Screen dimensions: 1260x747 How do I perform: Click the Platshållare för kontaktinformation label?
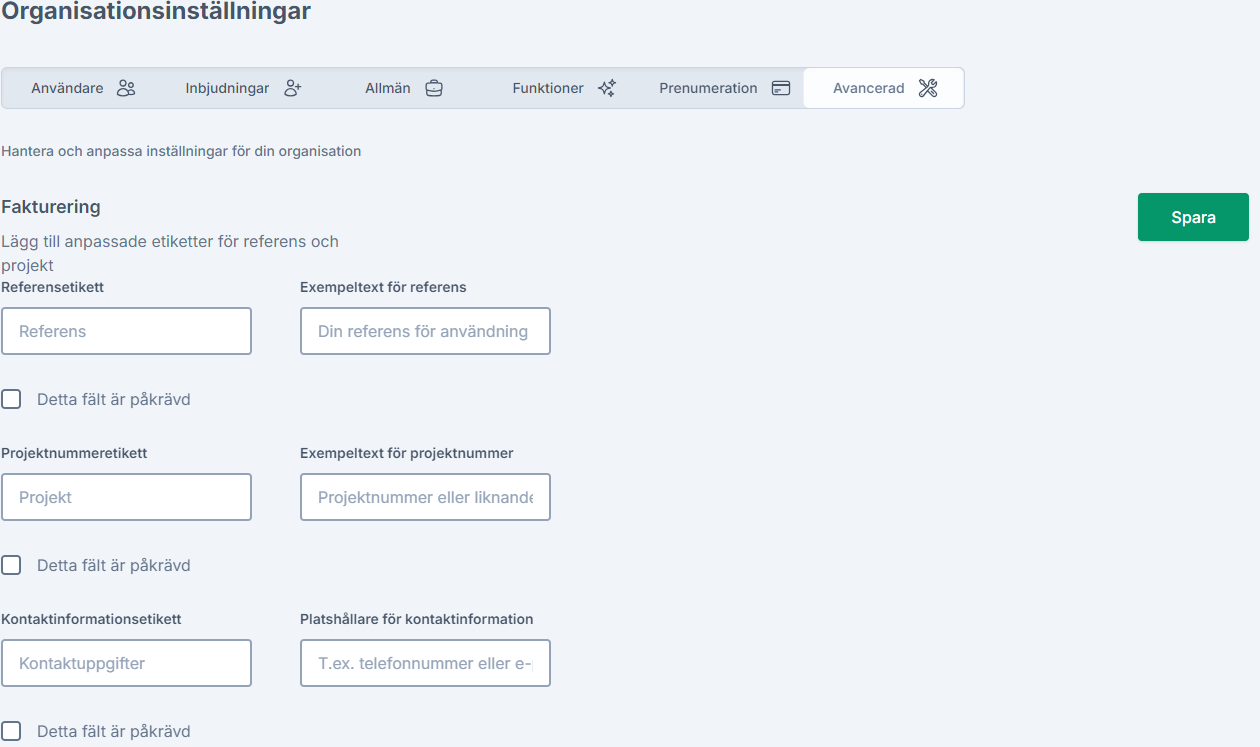(417, 619)
